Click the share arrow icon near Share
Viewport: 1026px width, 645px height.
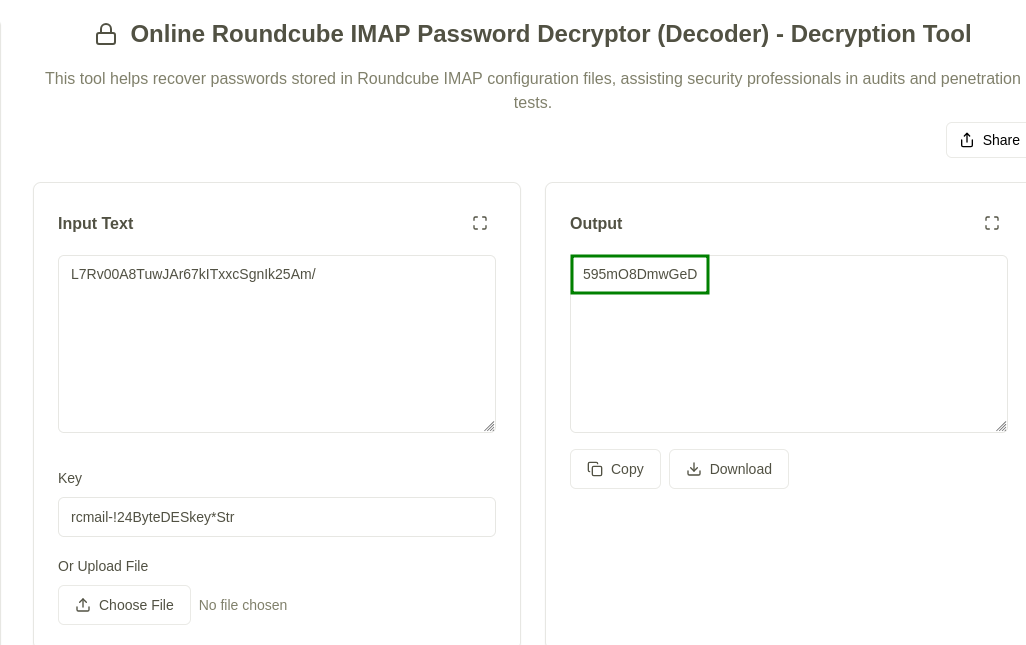point(967,140)
